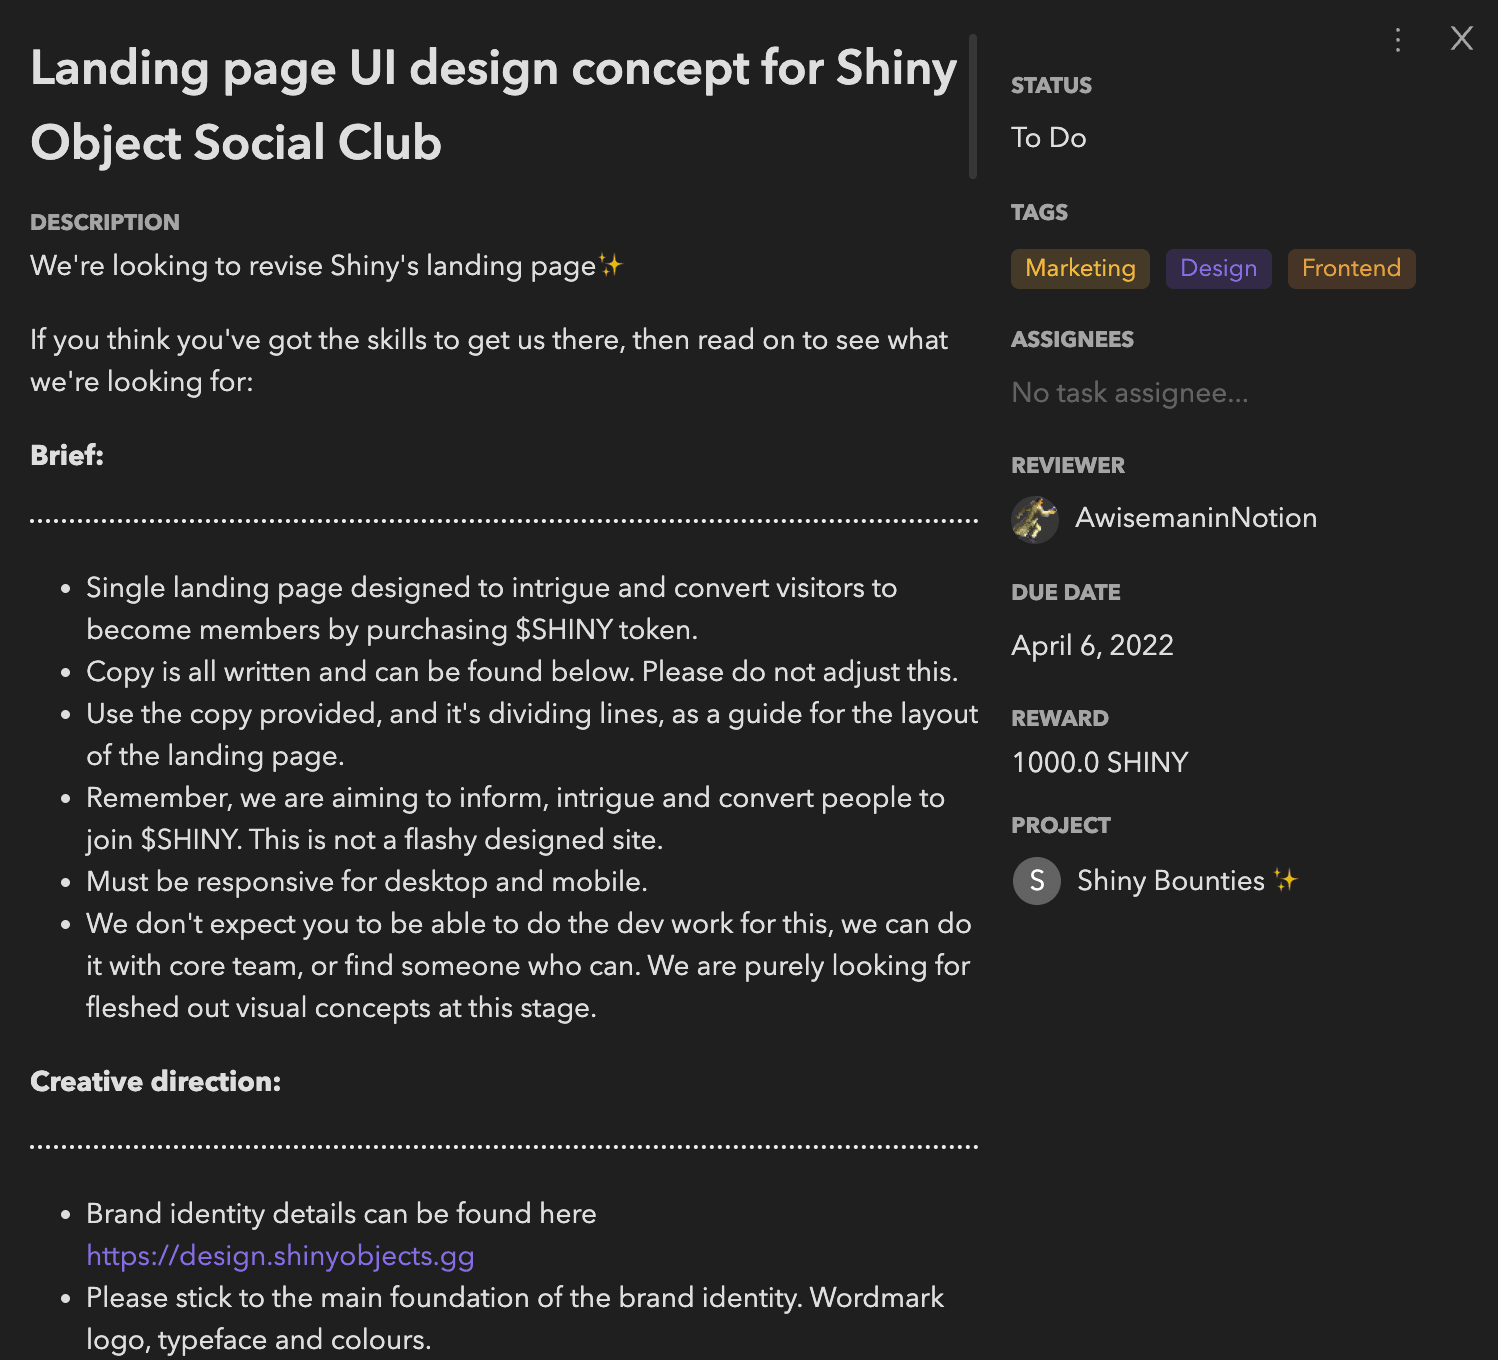The width and height of the screenshot is (1498, 1360).
Task: Click the Shiny Bounties project S icon
Action: [1037, 881]
